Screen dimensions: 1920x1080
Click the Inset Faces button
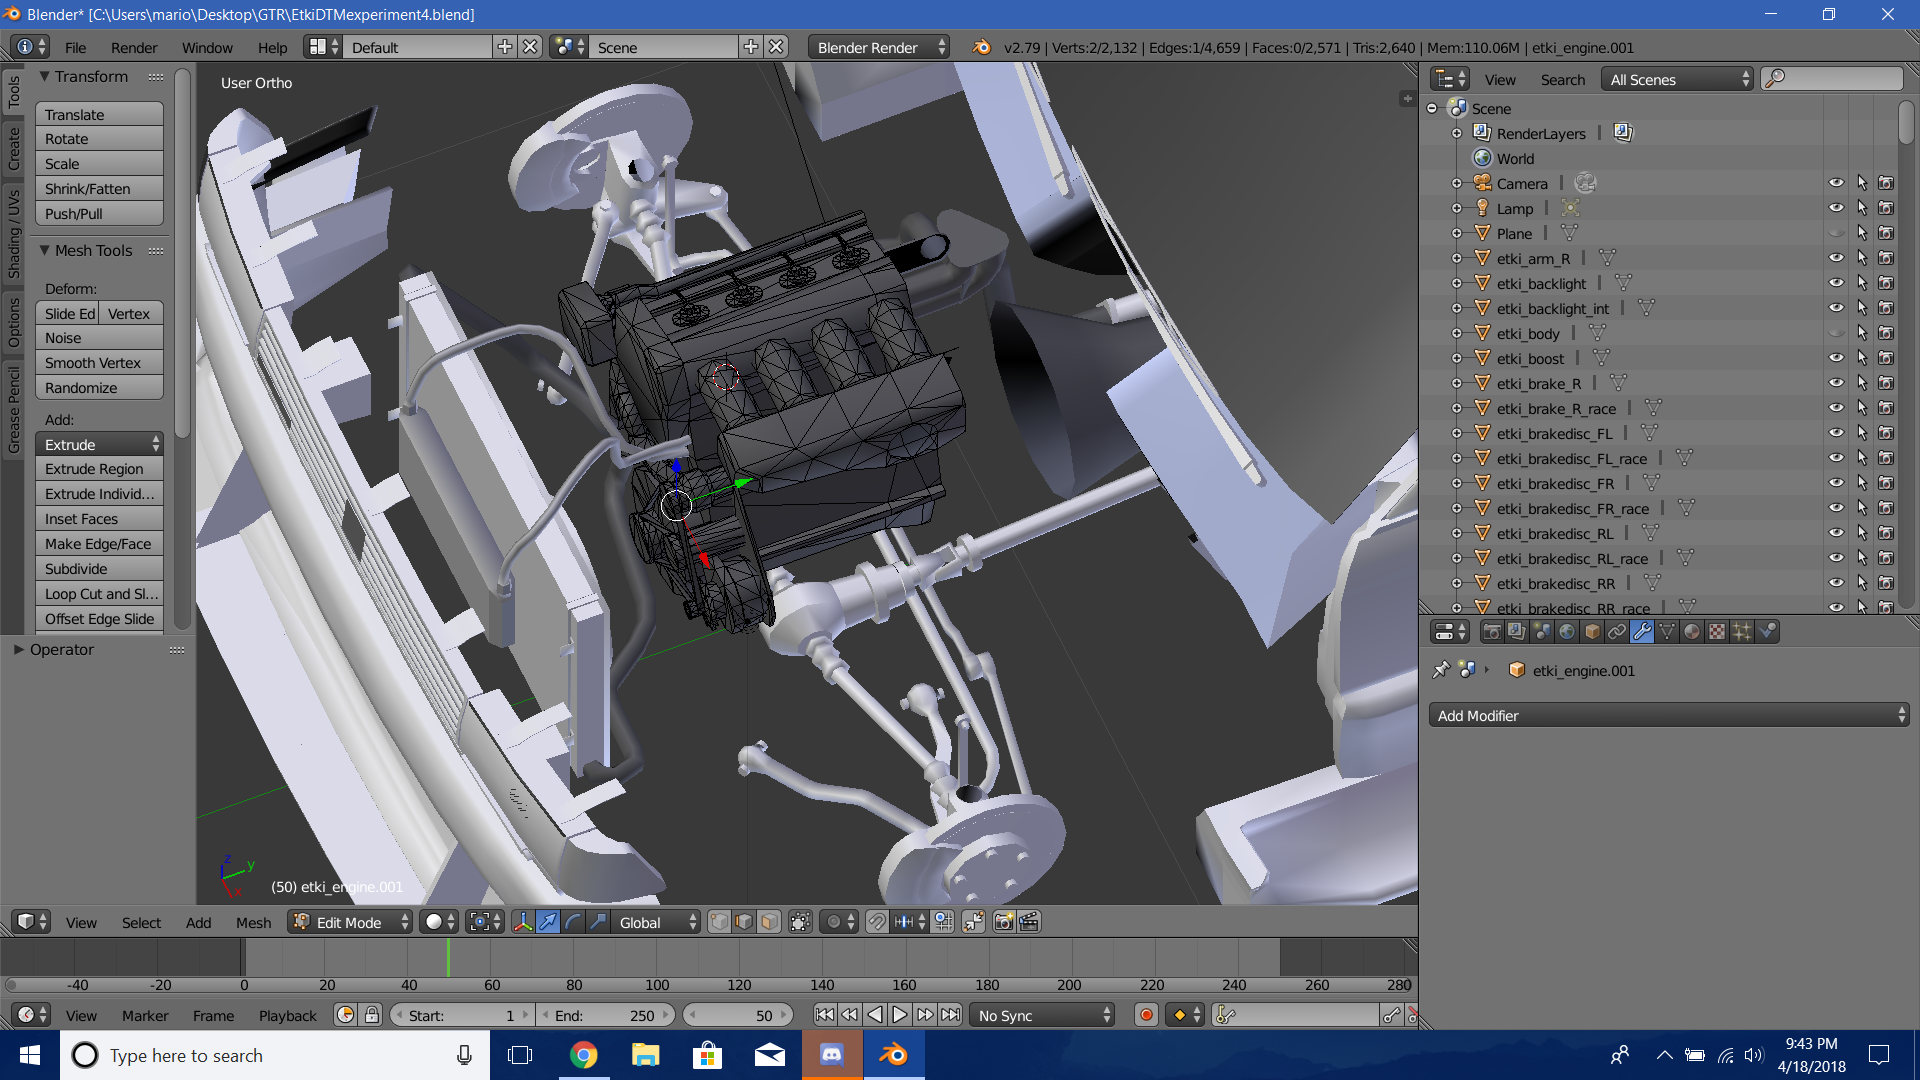98,519
